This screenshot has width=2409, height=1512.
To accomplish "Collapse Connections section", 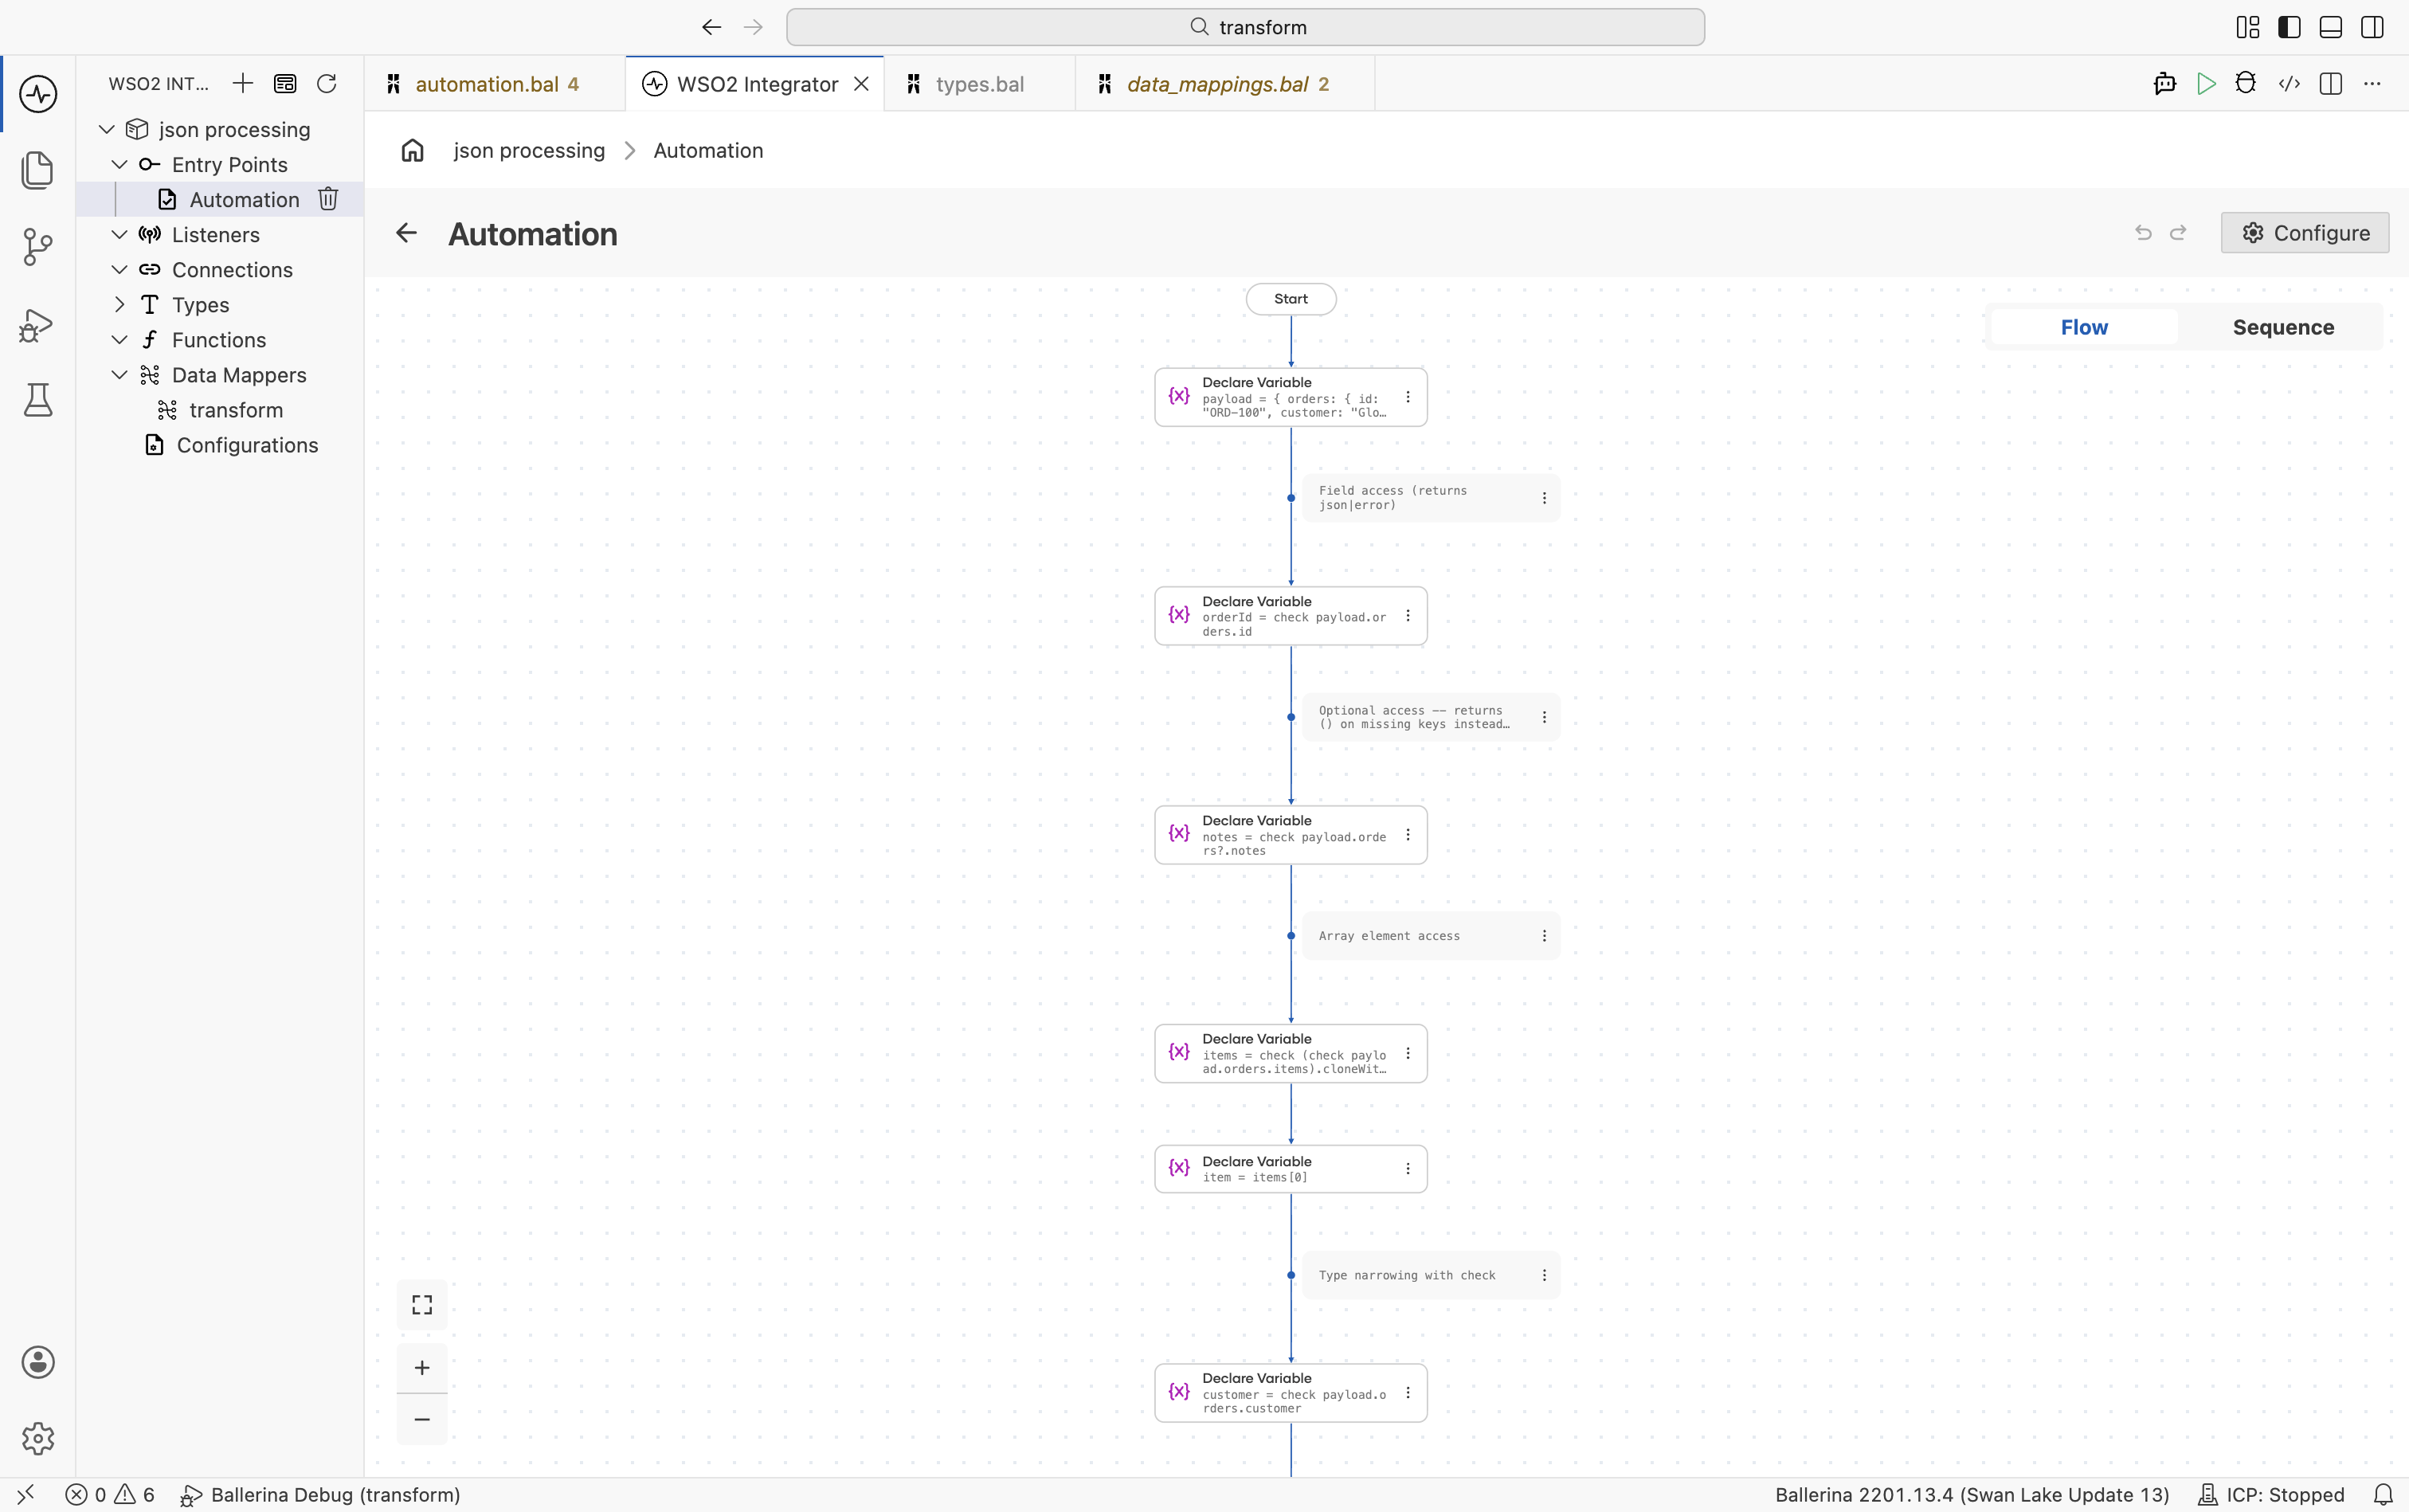I will click(x=120, y=269).
